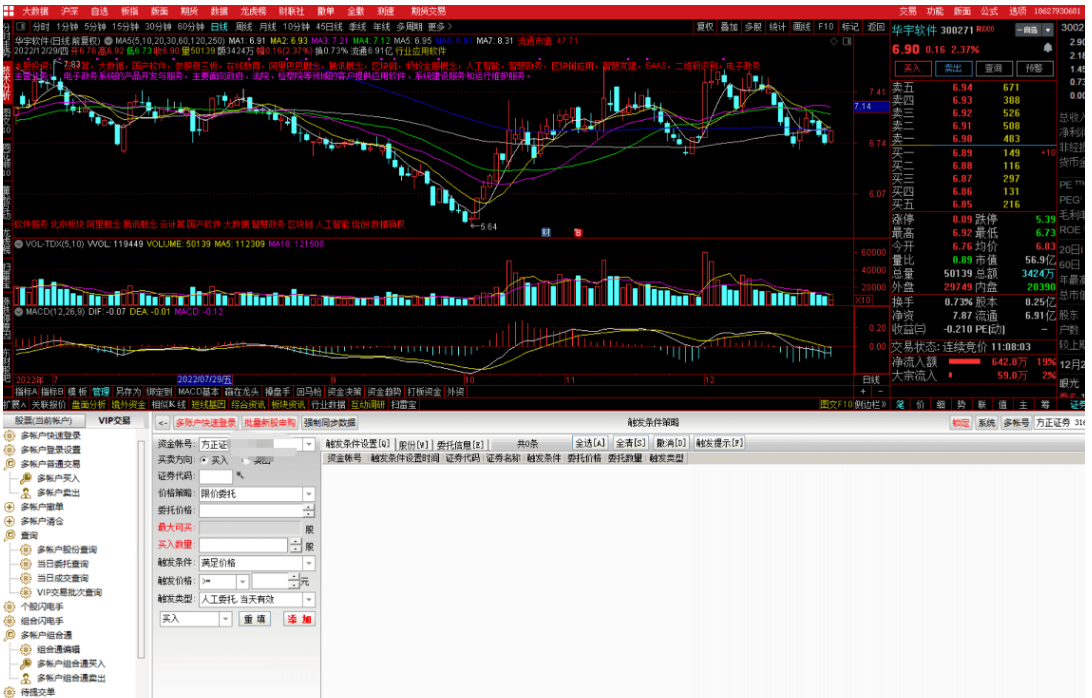The height and width of the screenshot is (698, 1092).
Task: Collapse the 查询 tree node
Action: pos(10,535)
